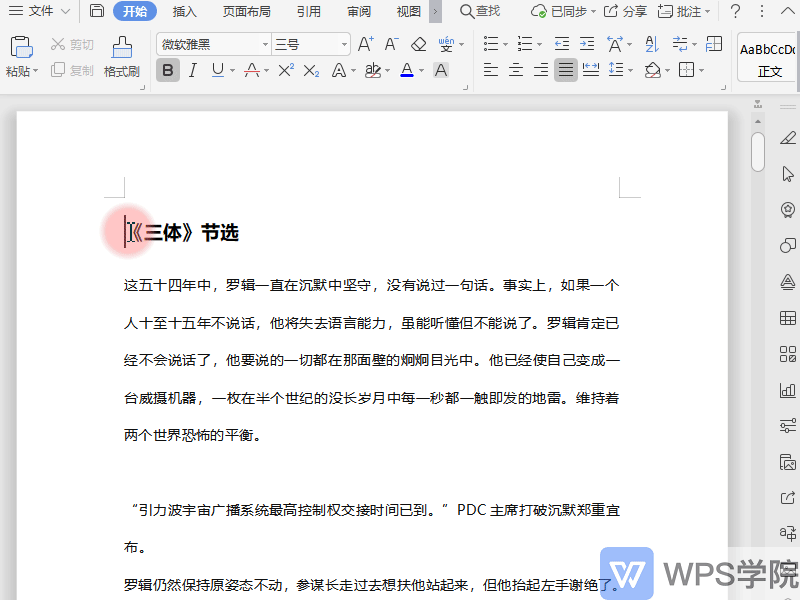This screenshot has width=800, height=600.
Task: Sort text with A-Z sort icon
Action: pyautogui.click(x=652, y=44)
